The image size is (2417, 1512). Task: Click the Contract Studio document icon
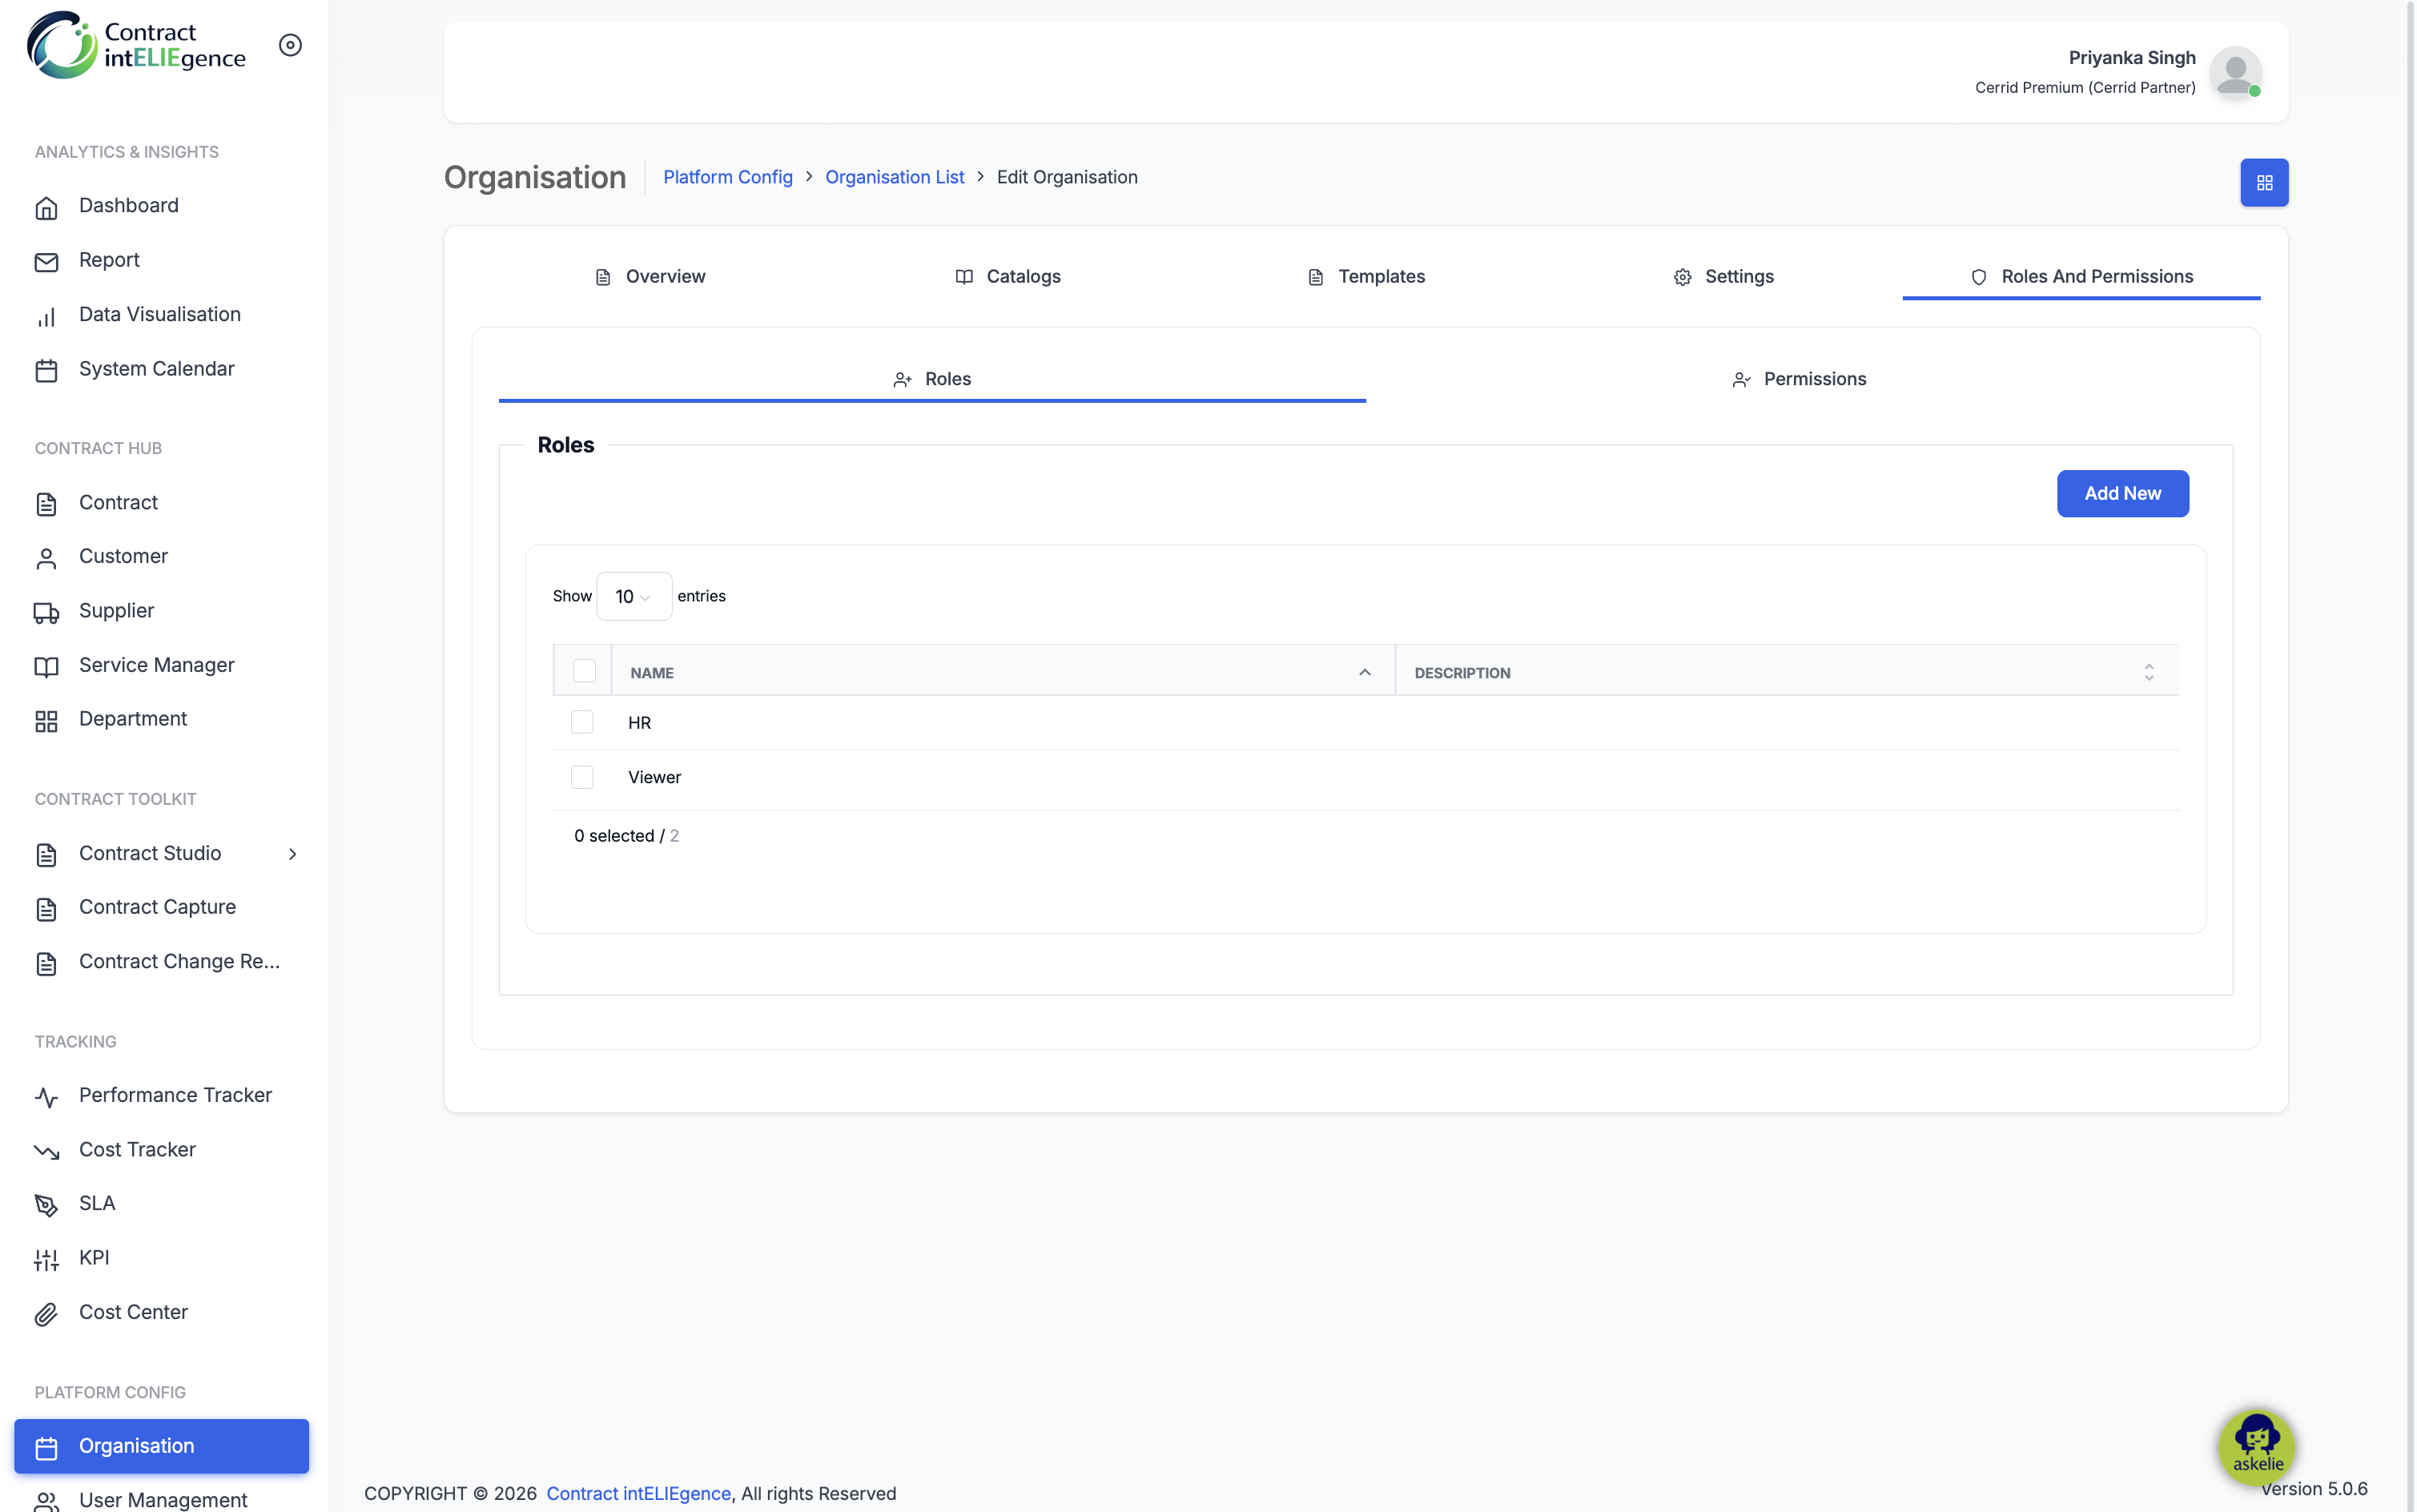46,854
